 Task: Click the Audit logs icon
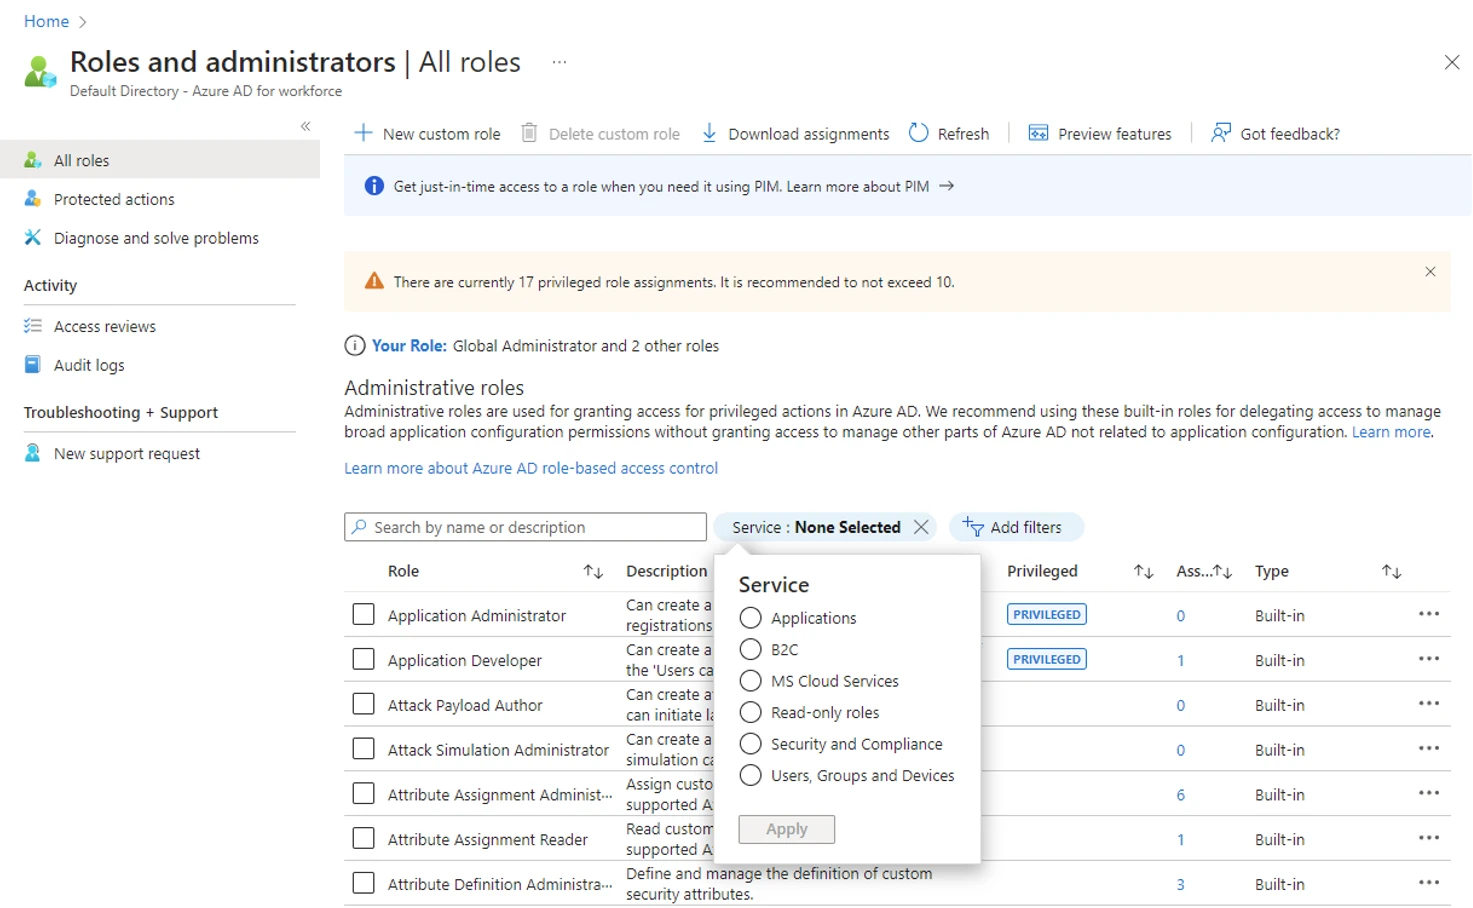tap(33, 365)
